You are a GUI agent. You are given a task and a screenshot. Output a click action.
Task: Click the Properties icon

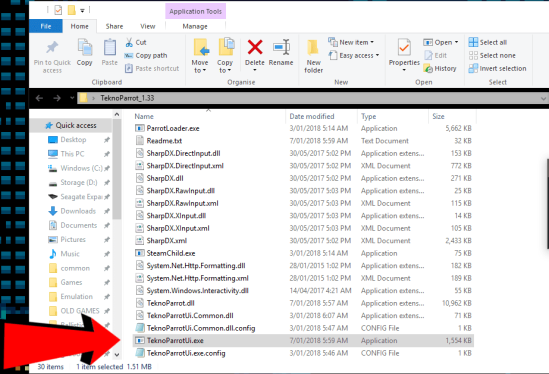404,47
